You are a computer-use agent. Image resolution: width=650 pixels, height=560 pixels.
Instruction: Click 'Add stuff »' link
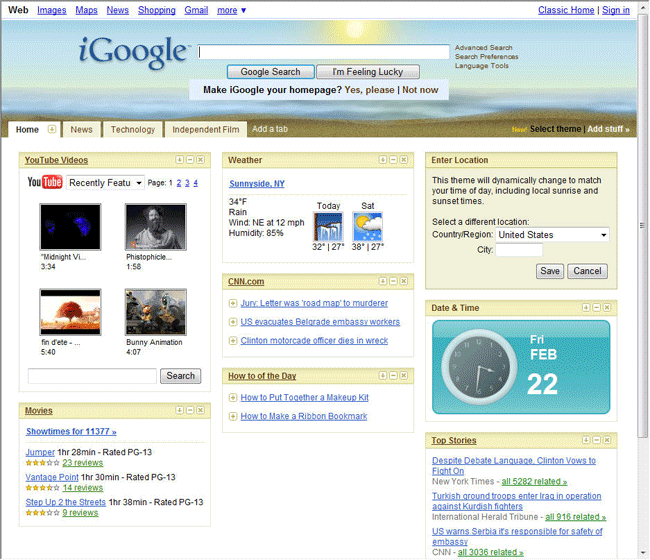(x=608, y=129)
